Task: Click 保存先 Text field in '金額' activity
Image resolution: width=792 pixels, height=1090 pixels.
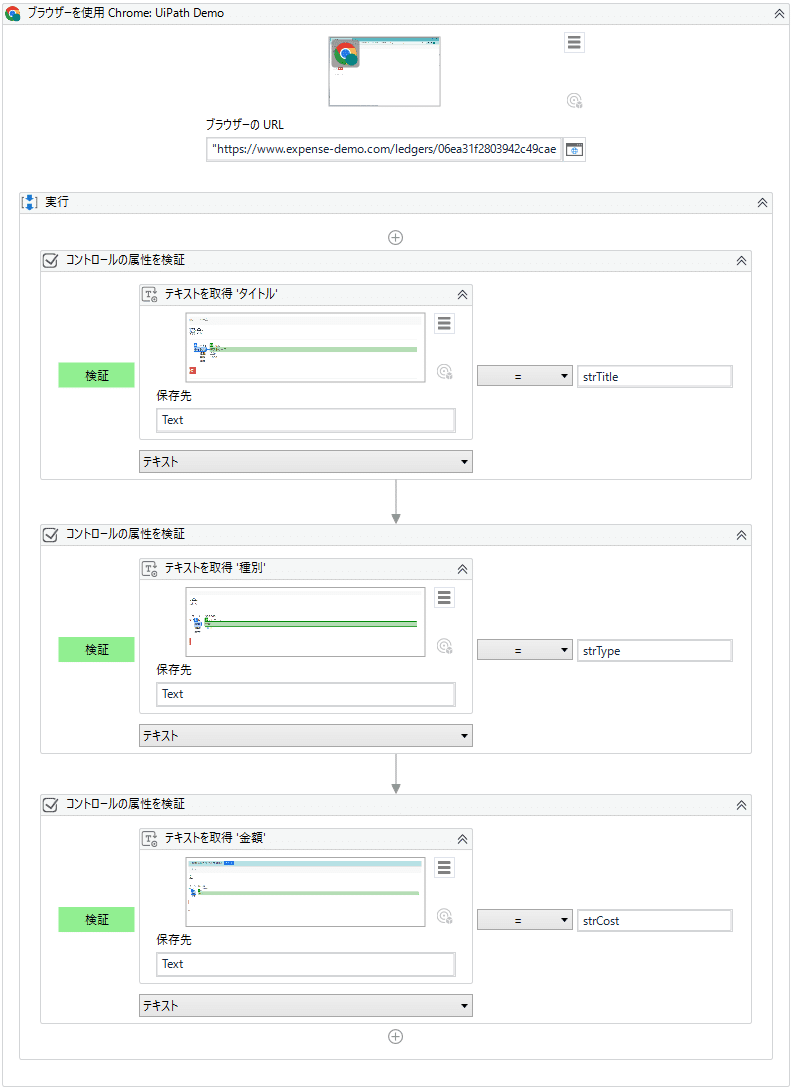Action: [x=306, y=964]
